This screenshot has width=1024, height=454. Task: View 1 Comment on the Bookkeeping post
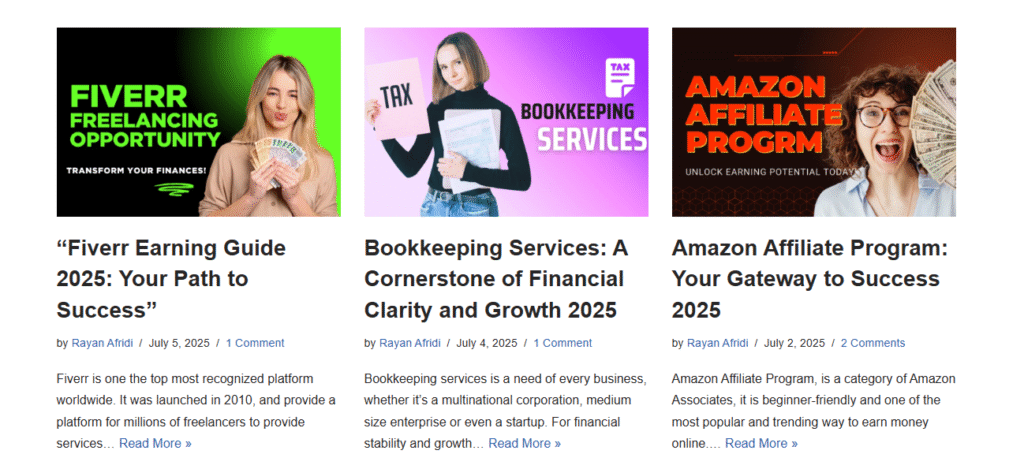pos(562,343)
